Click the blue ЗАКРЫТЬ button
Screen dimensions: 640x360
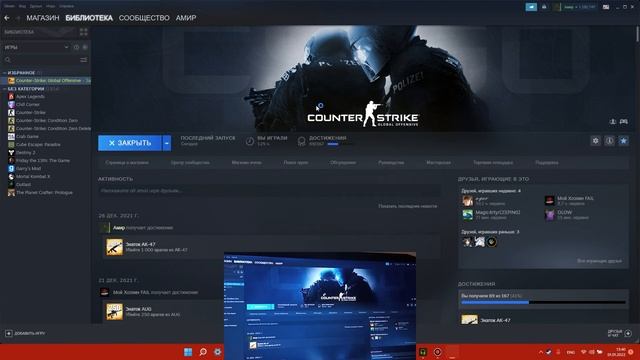click(130, 143)
